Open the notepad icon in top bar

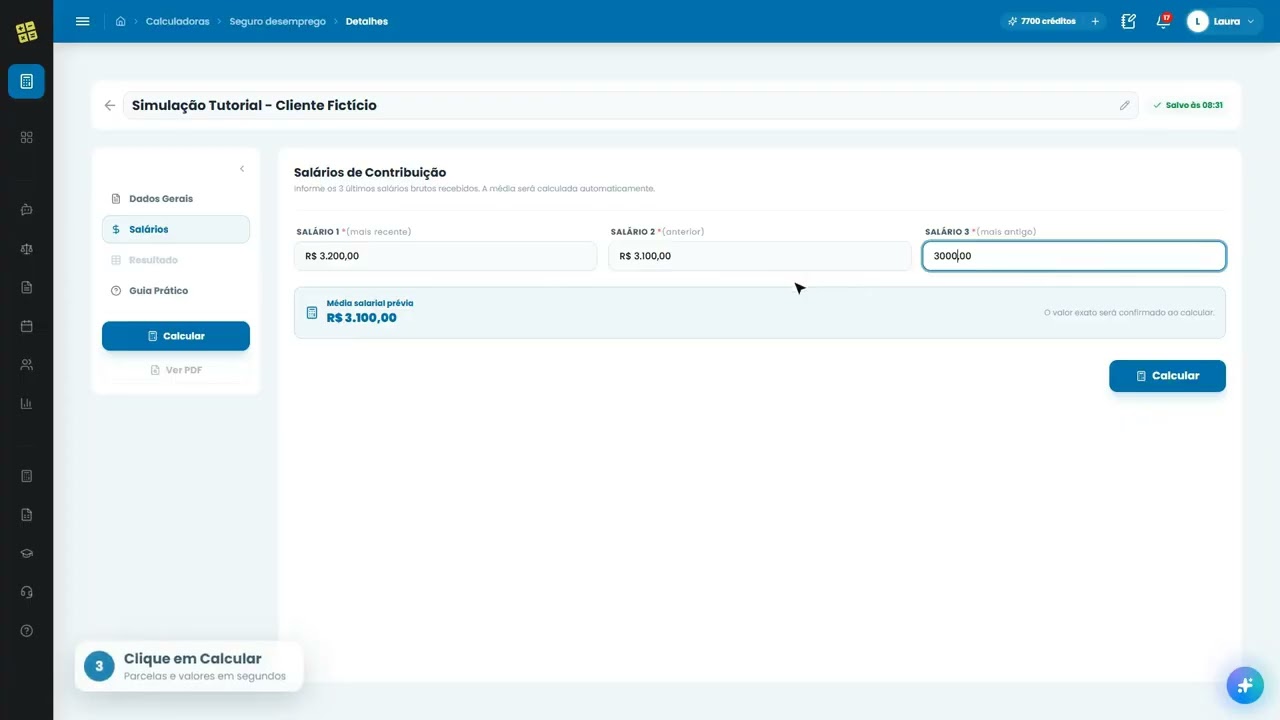tap(1129, 21)
